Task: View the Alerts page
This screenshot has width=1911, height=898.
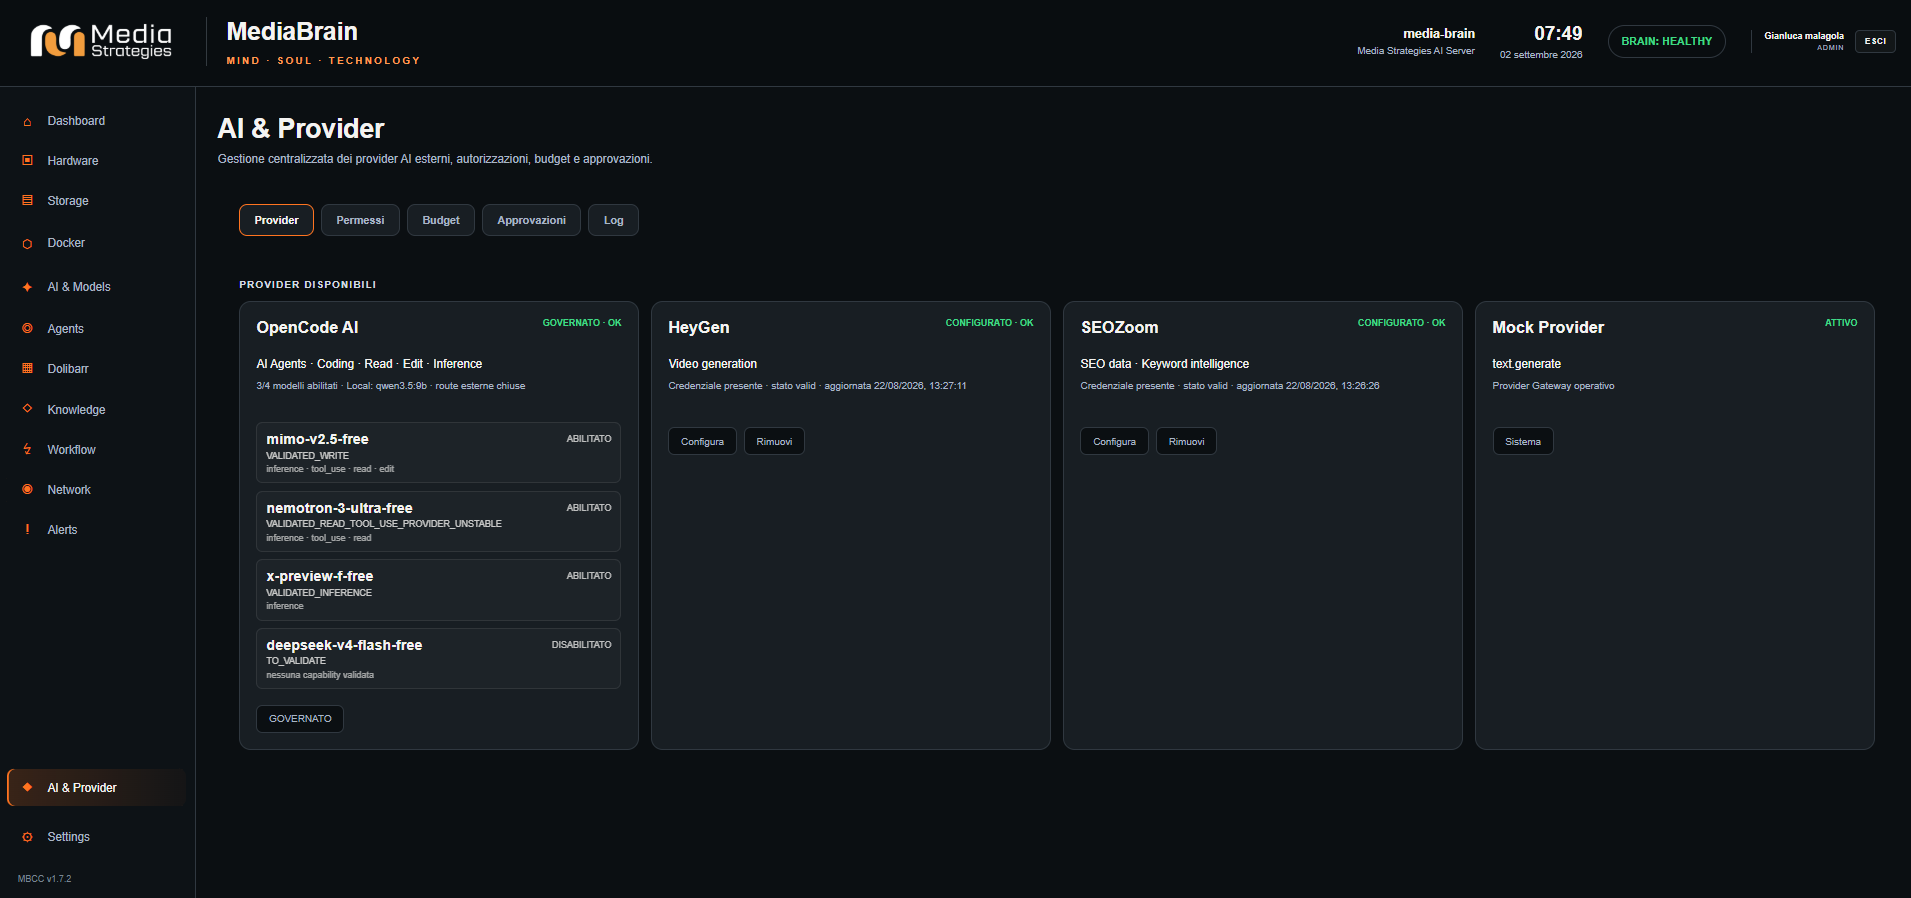Action: (x=97, y=530)
